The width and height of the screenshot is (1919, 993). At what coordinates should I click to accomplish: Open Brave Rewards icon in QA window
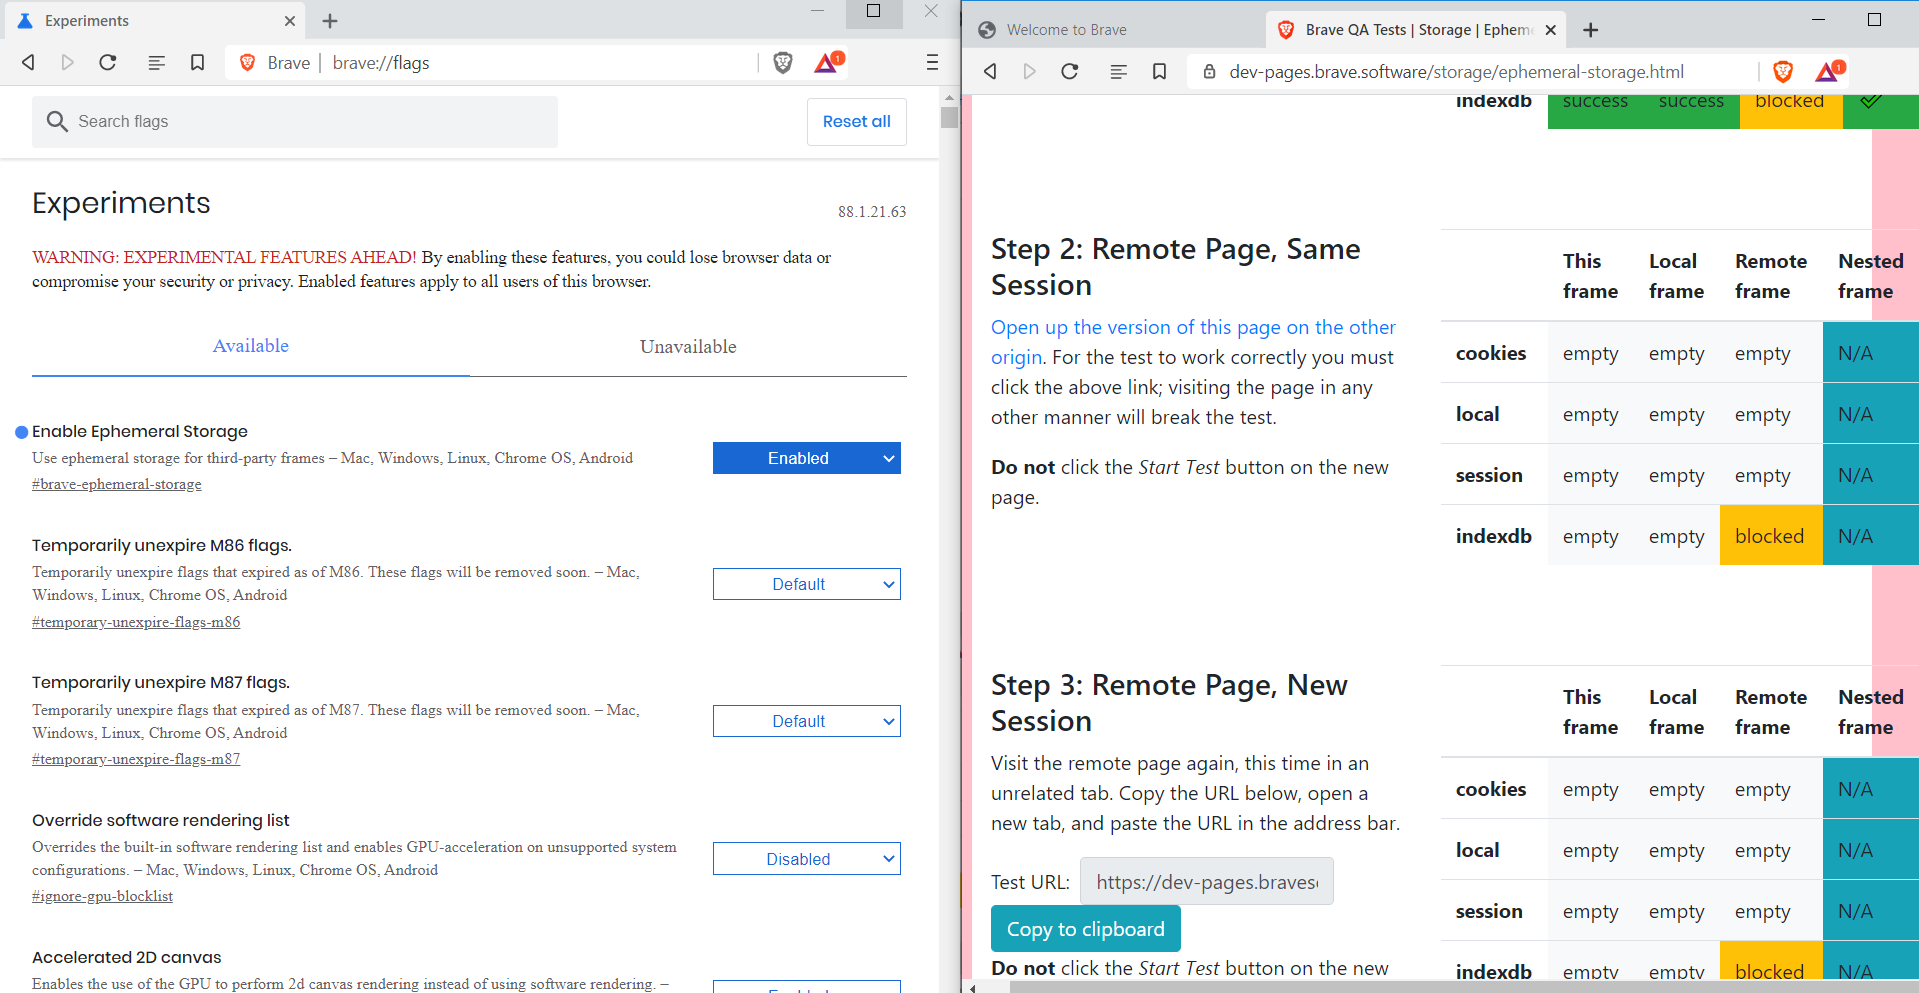[x=1829, y=71]
